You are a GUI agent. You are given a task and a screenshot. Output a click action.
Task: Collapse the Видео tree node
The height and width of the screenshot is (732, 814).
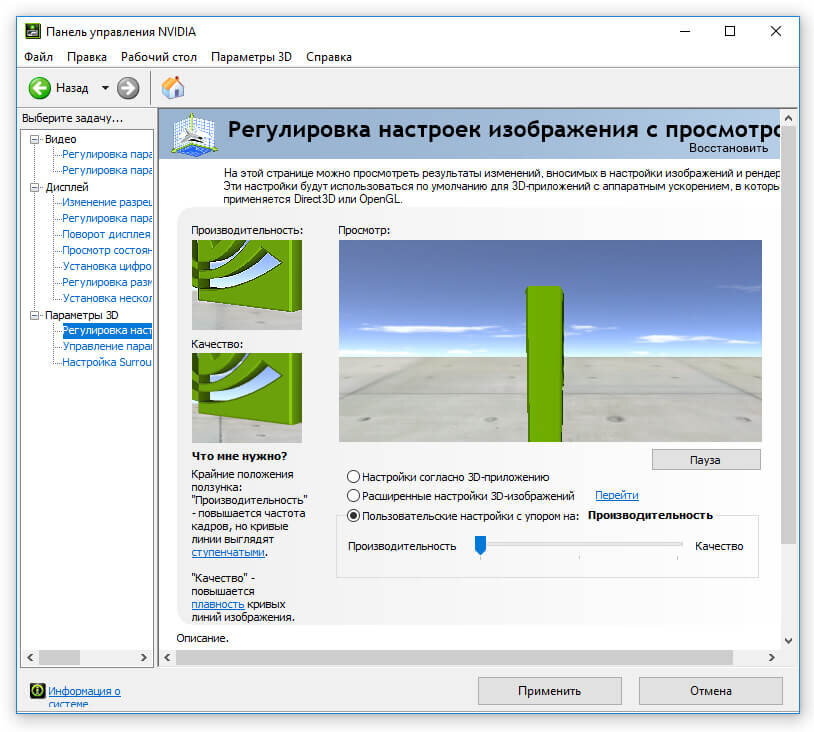[34, 139]
